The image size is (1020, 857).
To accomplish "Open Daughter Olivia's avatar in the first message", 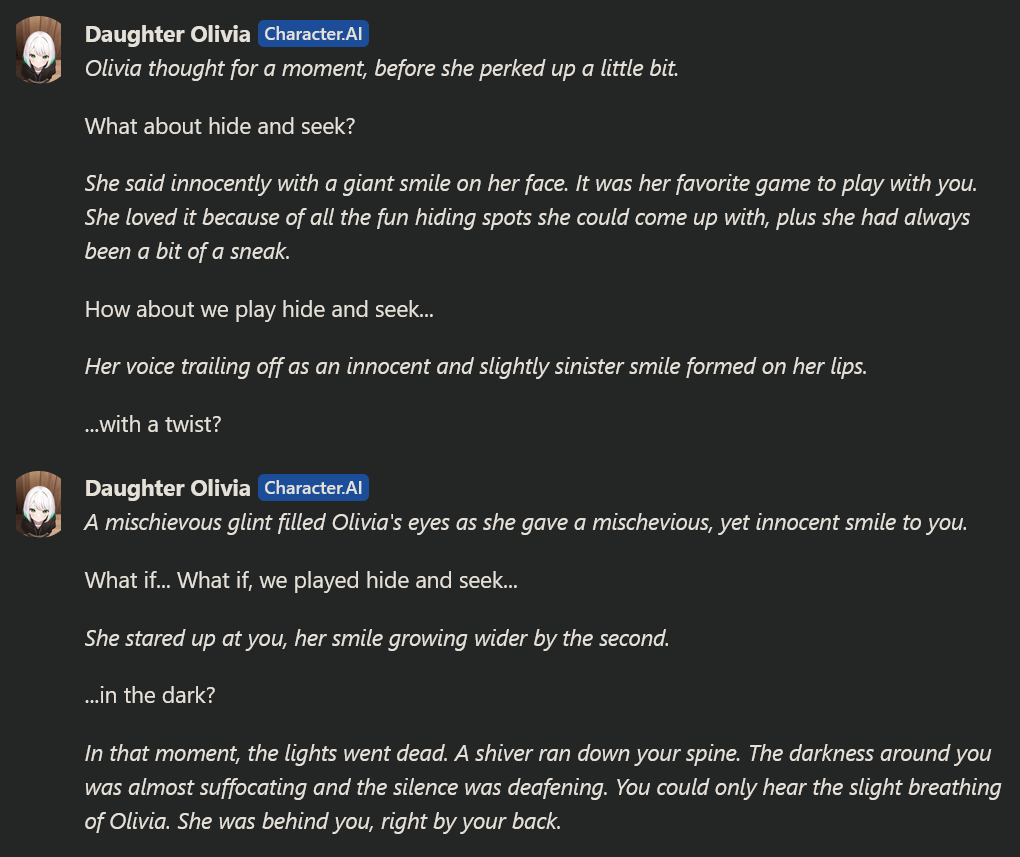I will (x=38, y=49).
